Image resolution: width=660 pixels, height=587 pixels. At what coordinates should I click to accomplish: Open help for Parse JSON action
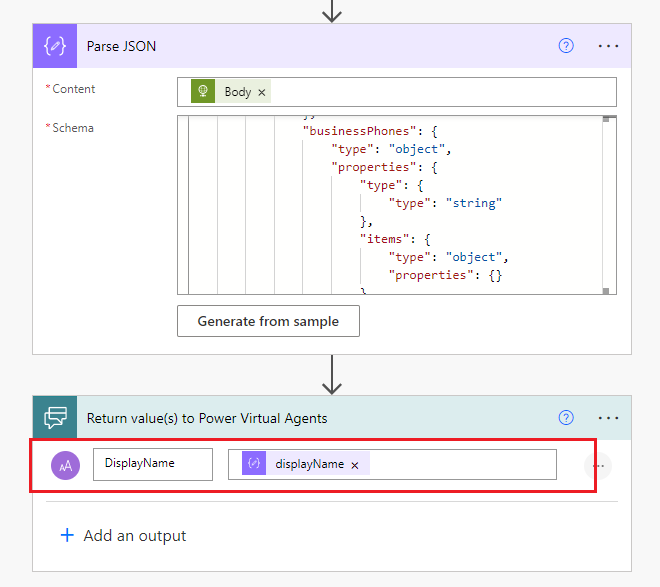(566, 46)
